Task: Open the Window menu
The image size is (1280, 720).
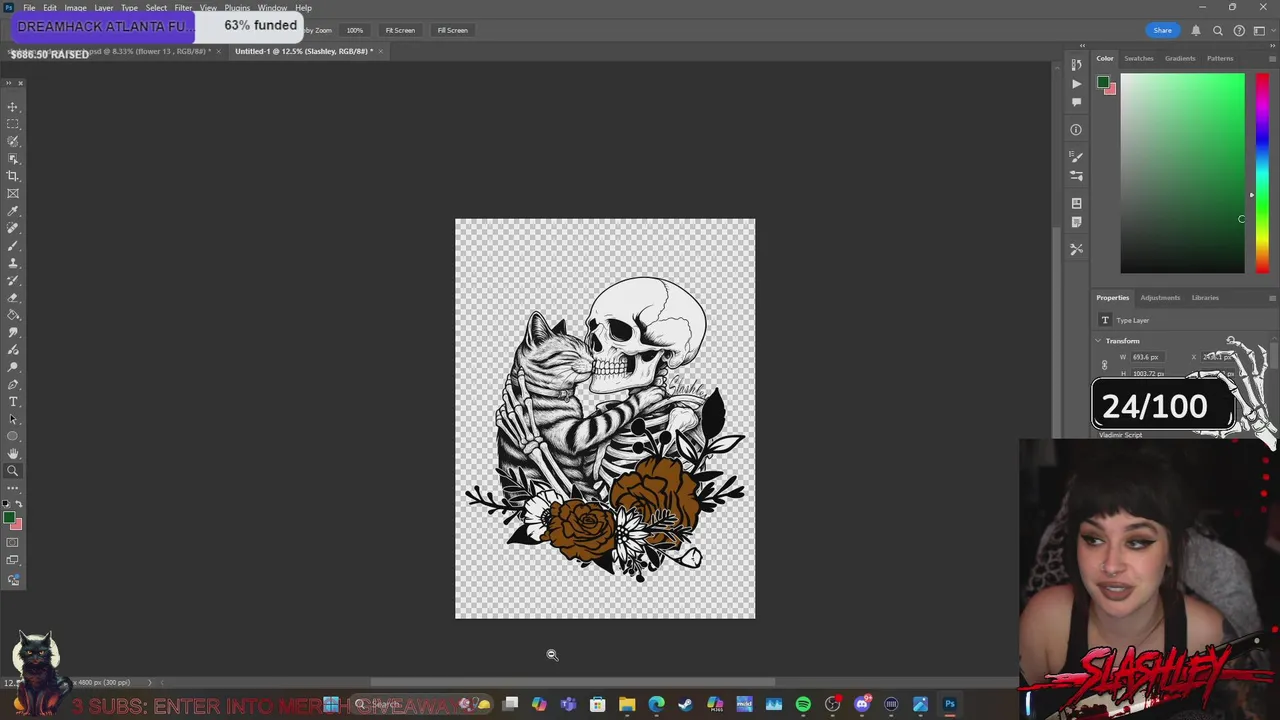Action: coord(272,8)
